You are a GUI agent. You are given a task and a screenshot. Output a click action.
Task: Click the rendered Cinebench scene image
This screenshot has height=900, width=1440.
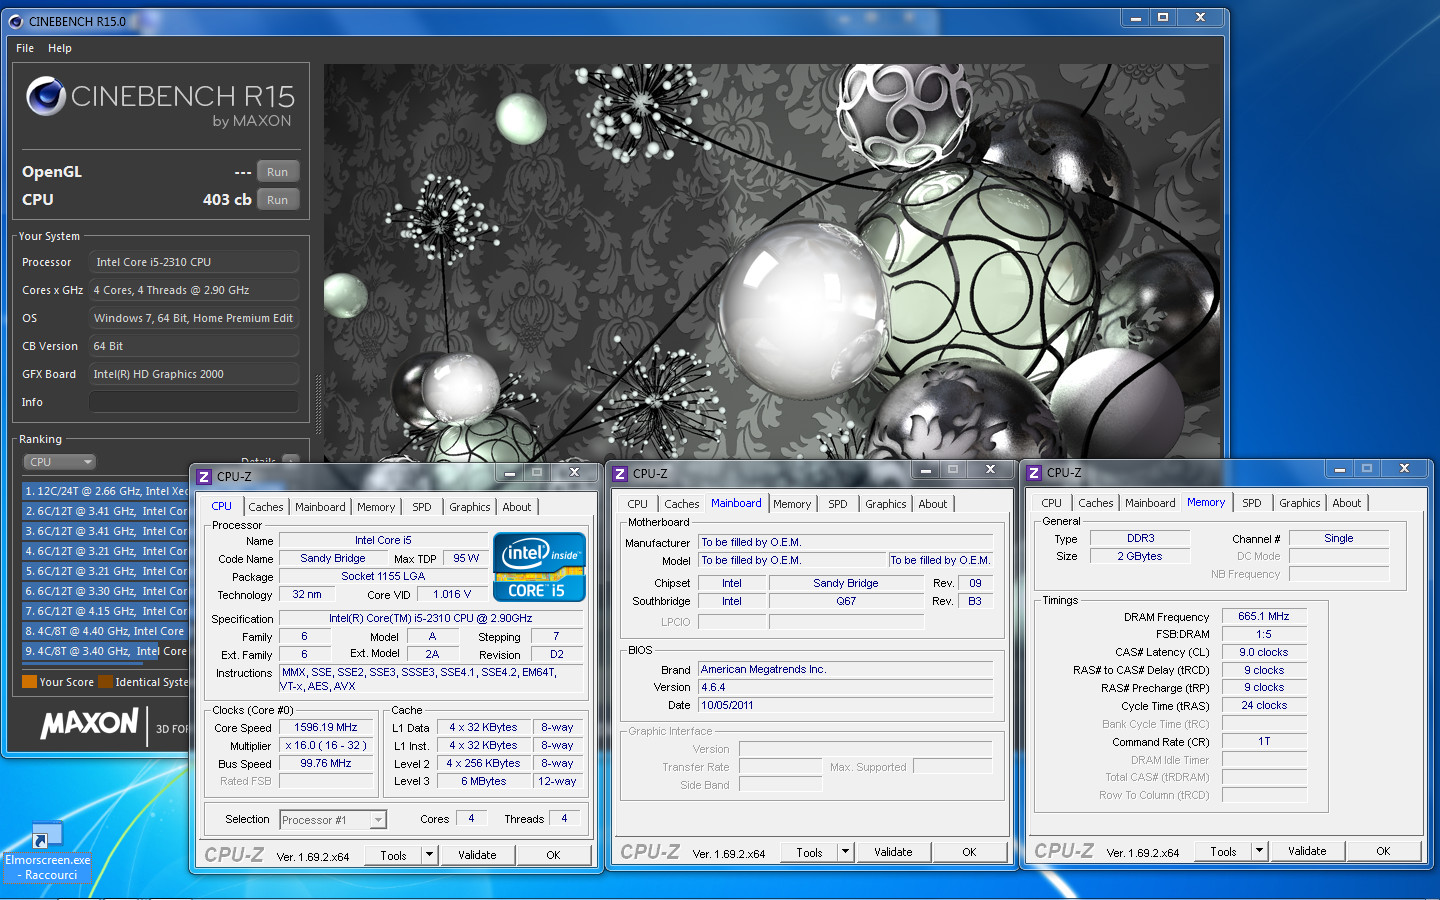coord(772,262)
